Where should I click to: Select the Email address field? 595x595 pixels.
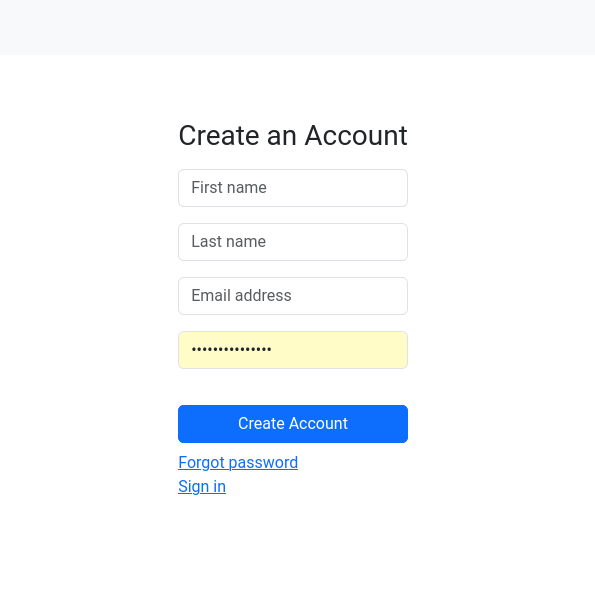(x=293, y=296)
